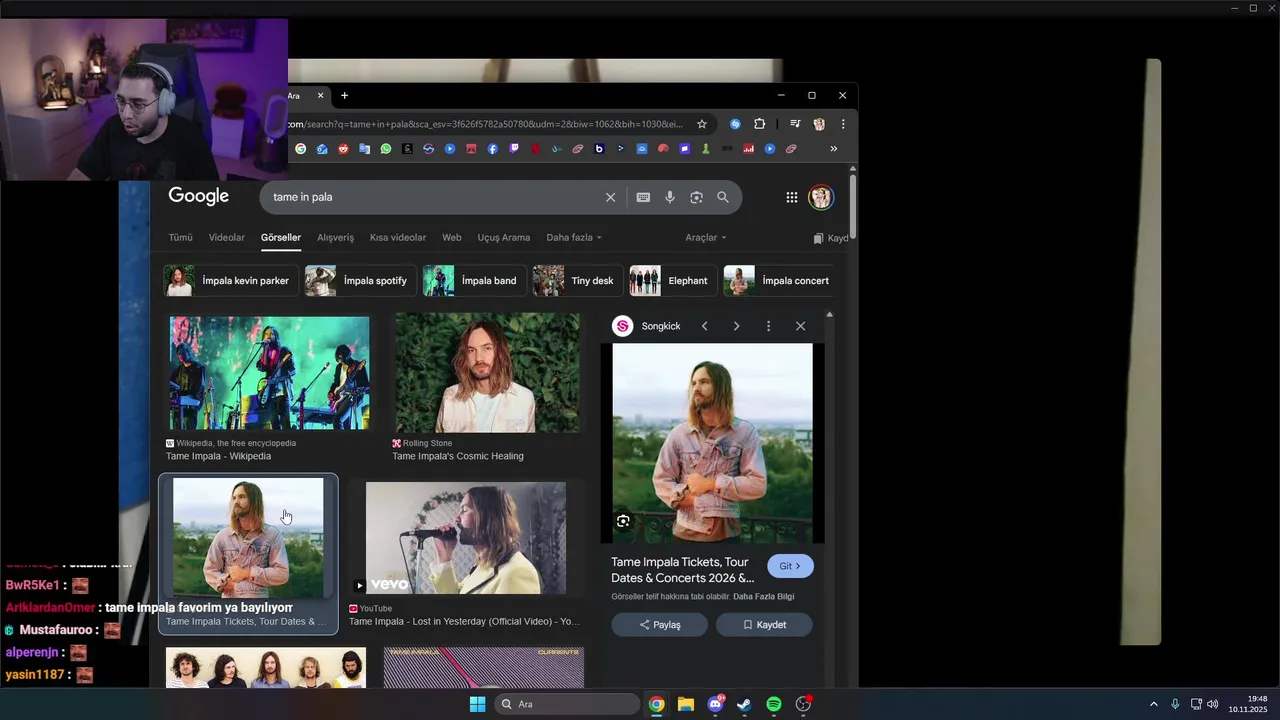Click in the Google search input field
This screenshot has width=1280, height=720.
pyautogui.click(x=430, y=197)
